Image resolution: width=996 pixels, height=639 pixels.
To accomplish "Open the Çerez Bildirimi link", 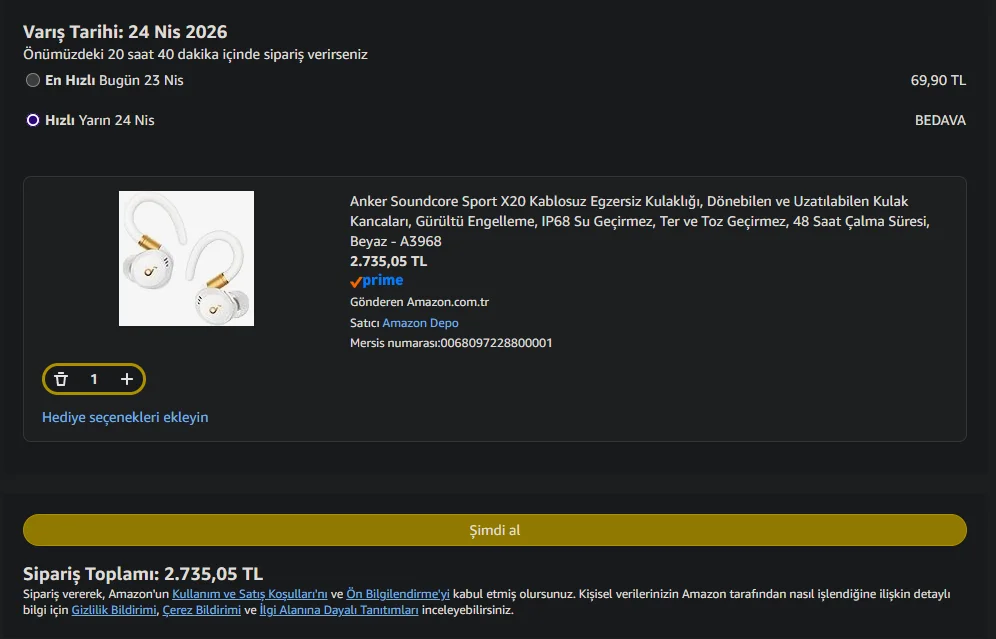I will (201, 609).
